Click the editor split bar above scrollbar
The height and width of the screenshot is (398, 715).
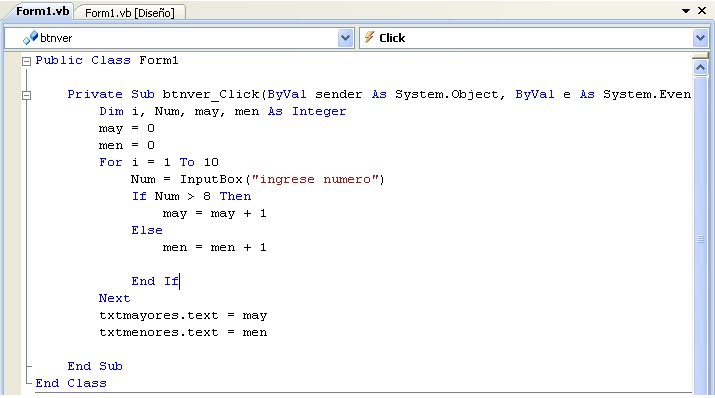700,56
